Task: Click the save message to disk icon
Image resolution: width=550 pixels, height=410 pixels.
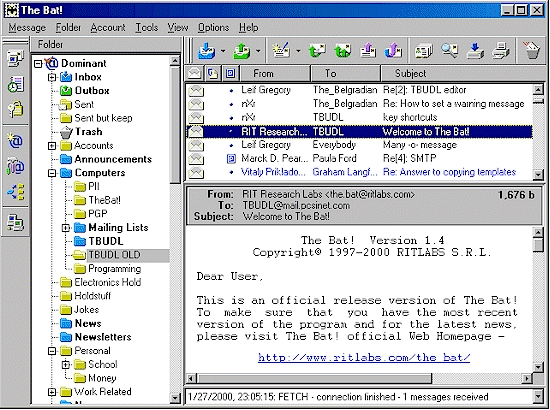Action: click(475, 51)
